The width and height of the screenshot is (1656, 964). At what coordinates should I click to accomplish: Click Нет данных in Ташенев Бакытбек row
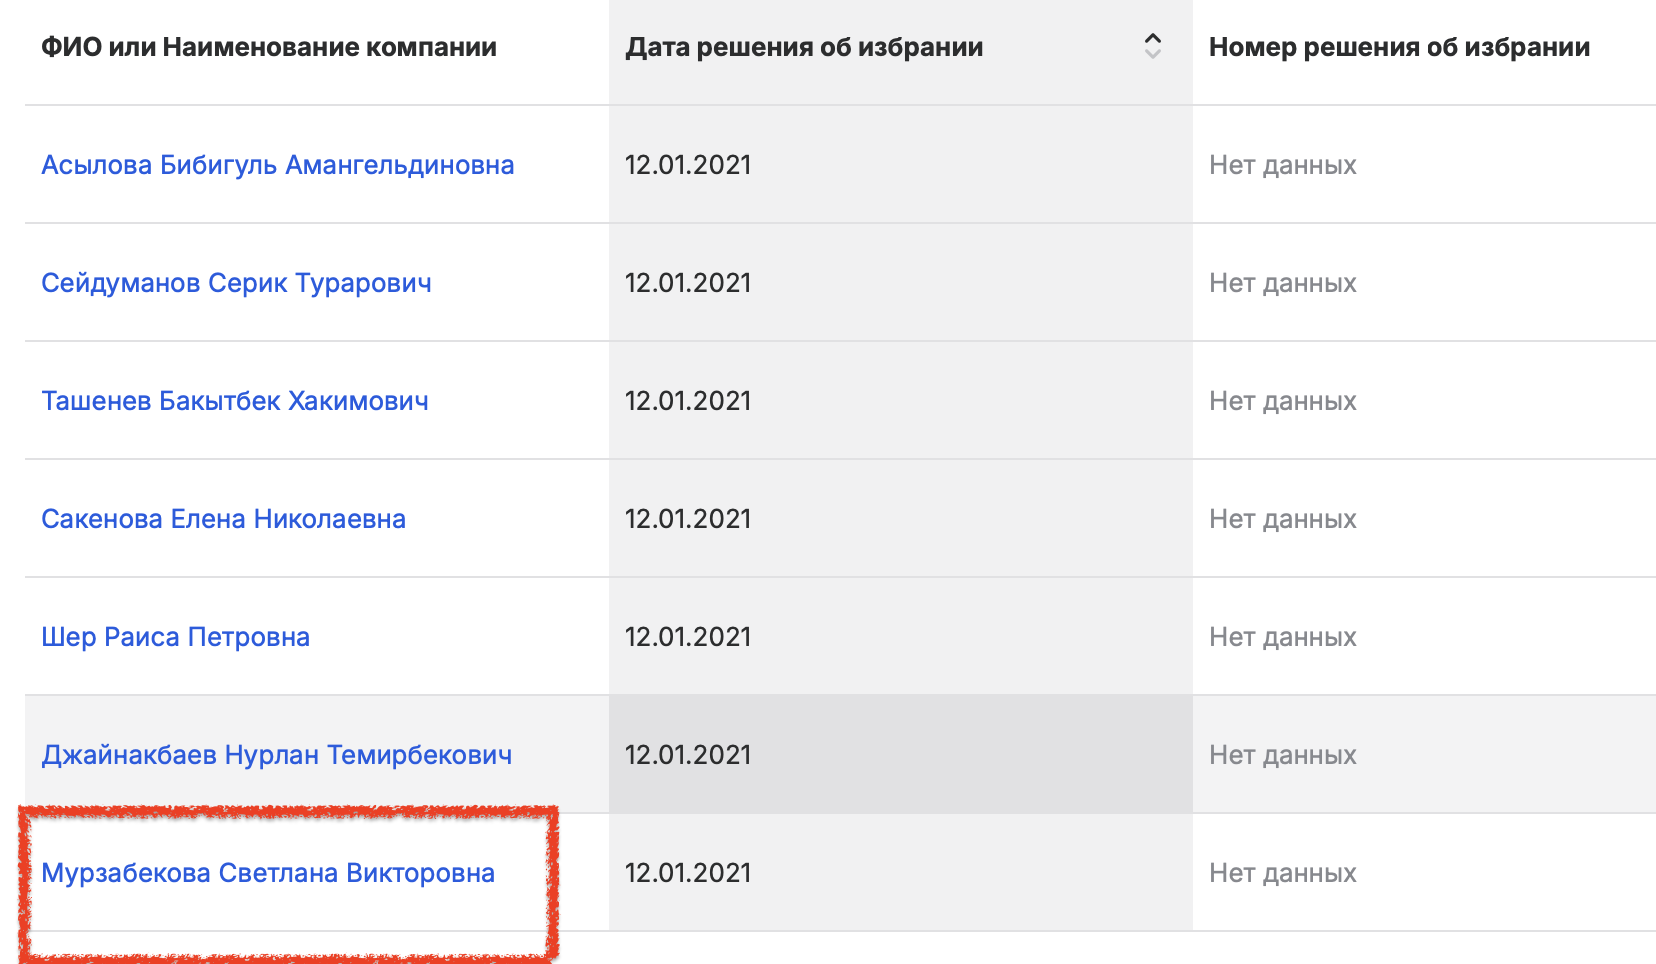pyautogui.click(x=1282, y=401)
